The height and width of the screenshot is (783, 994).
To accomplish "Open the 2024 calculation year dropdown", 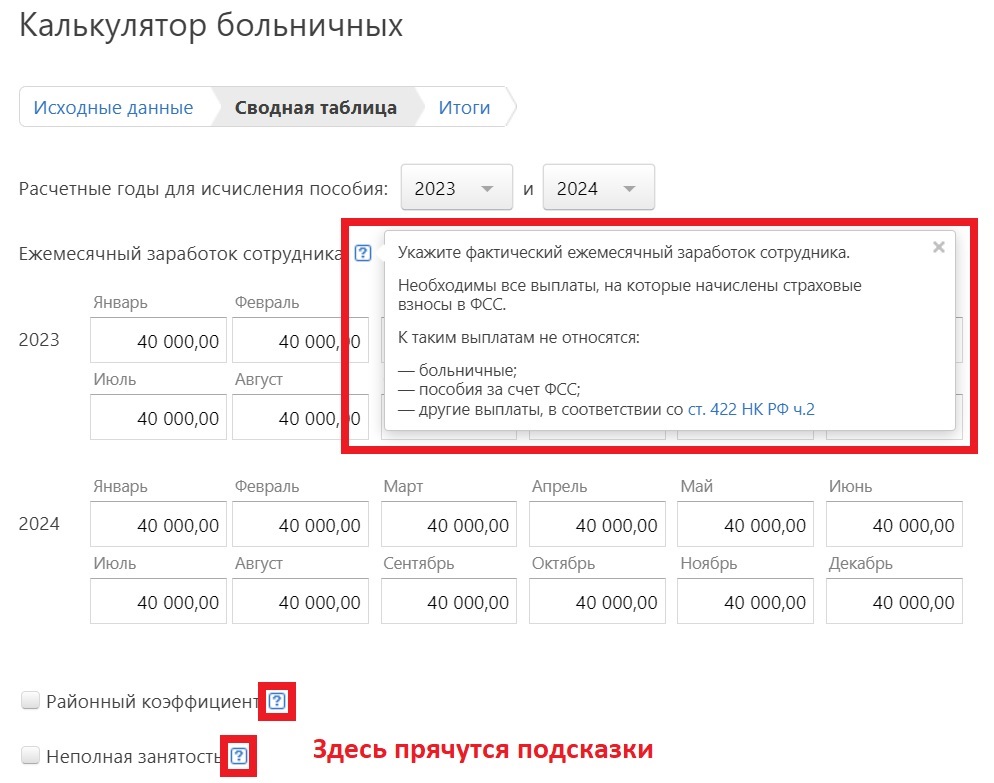I will pos(598,188).
